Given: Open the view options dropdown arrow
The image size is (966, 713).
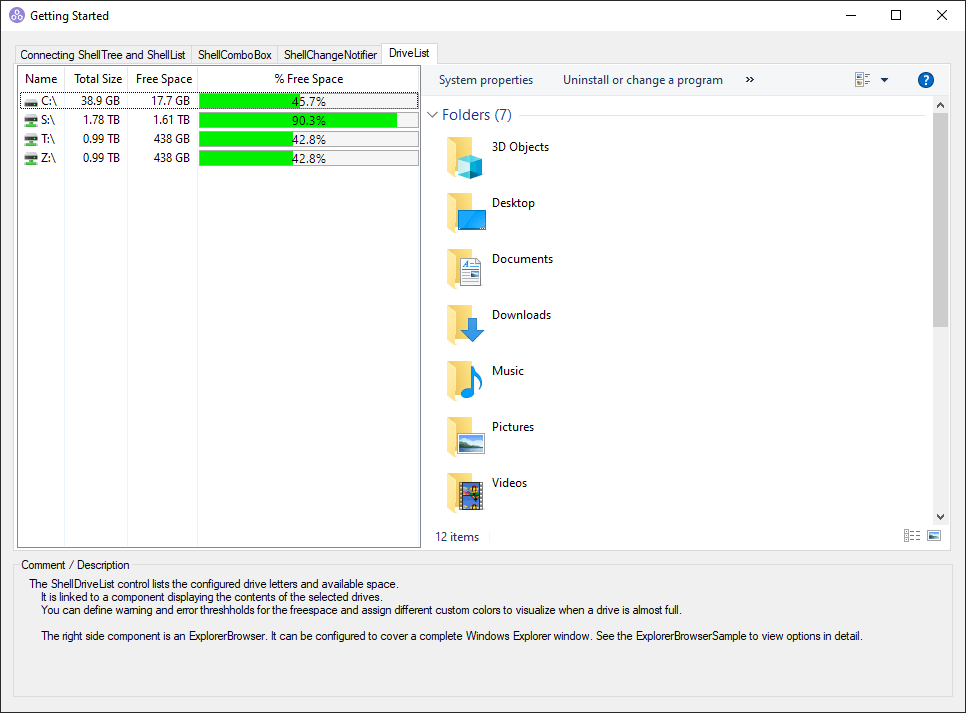Looking at the screenshot, I should point(884,80).
